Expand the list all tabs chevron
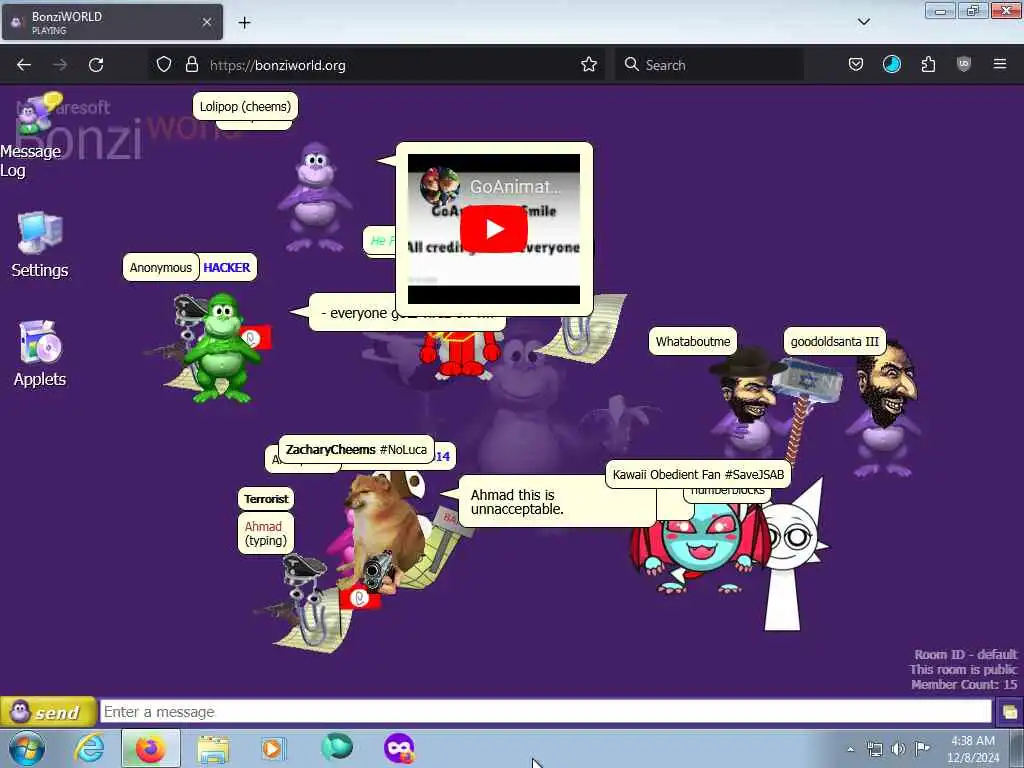Viewport: 1024px width, 768px height. [864, 22]
